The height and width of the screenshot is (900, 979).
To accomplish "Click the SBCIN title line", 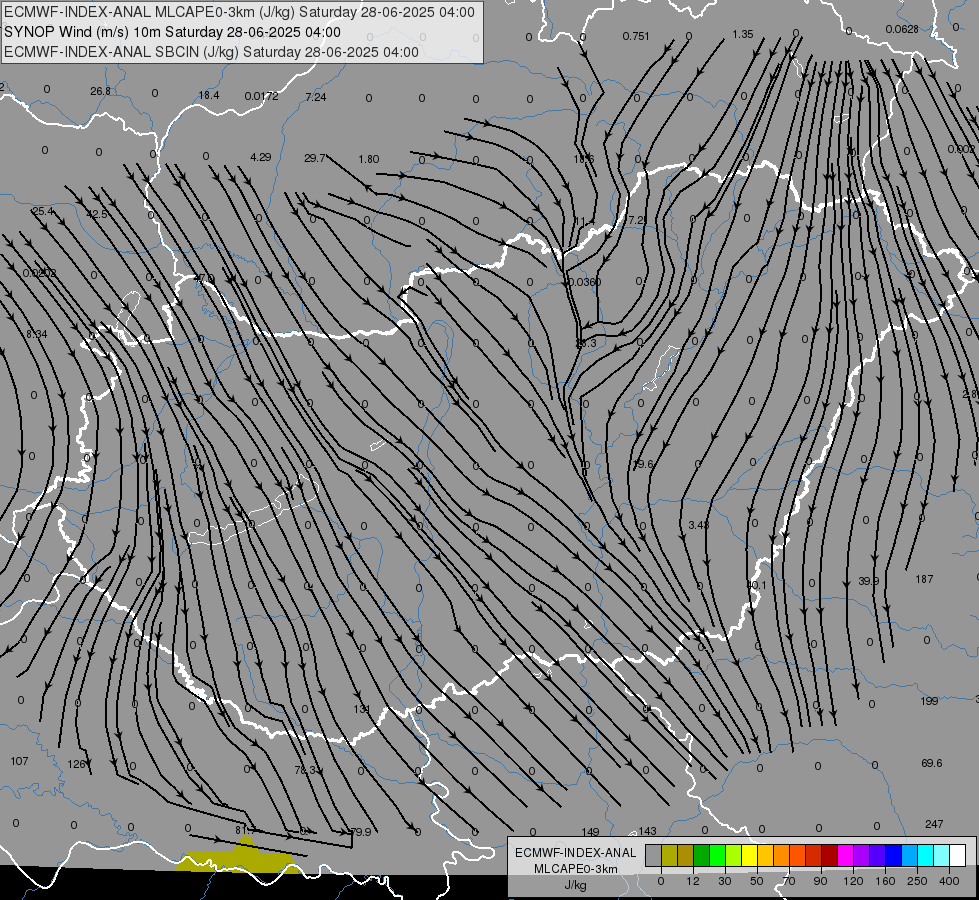I will 211,52.
